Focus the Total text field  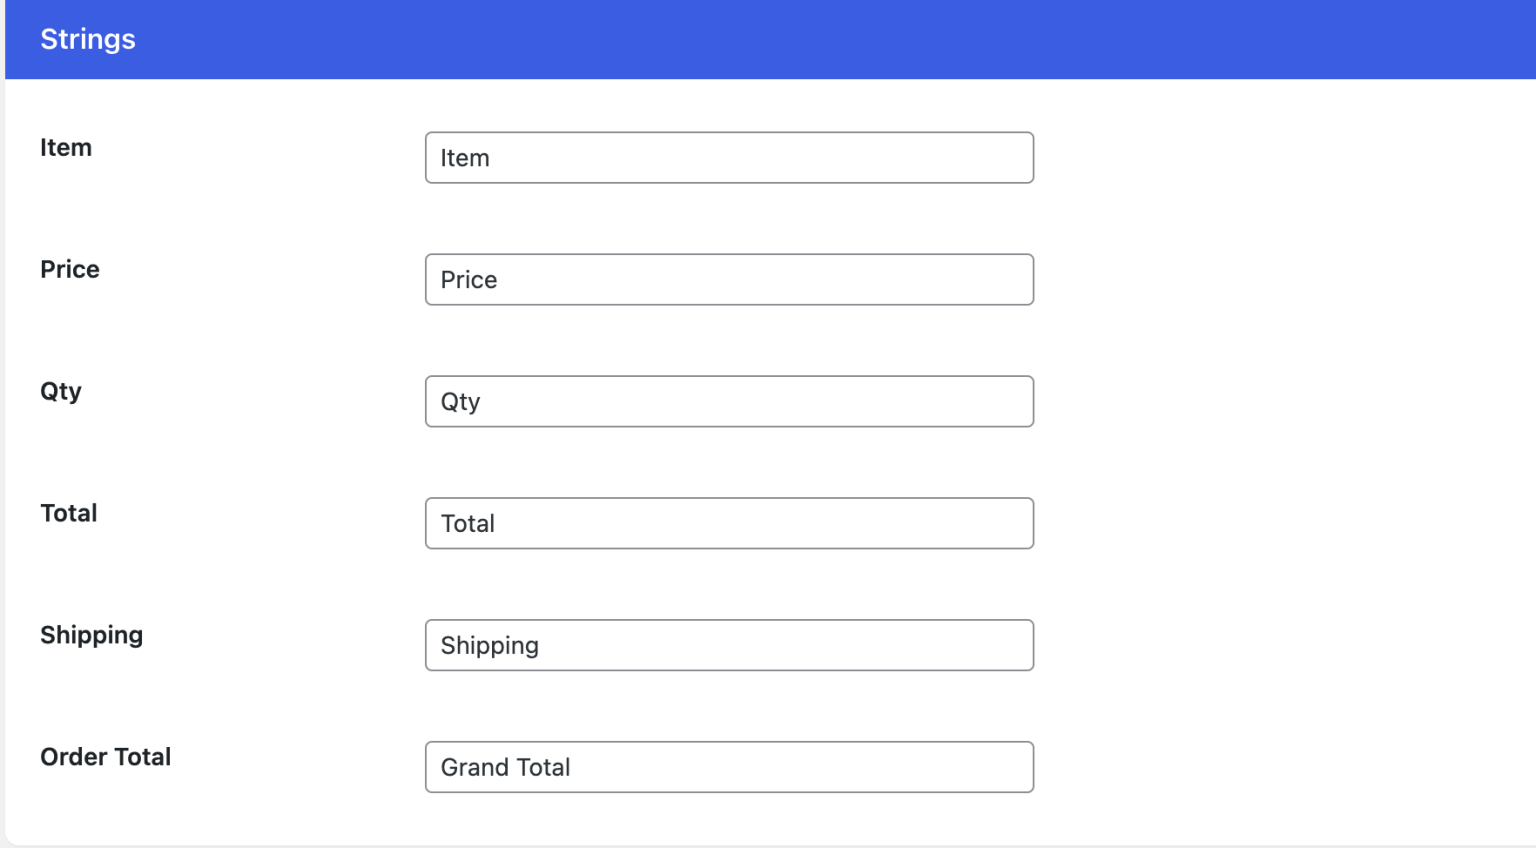coord(729,523)
